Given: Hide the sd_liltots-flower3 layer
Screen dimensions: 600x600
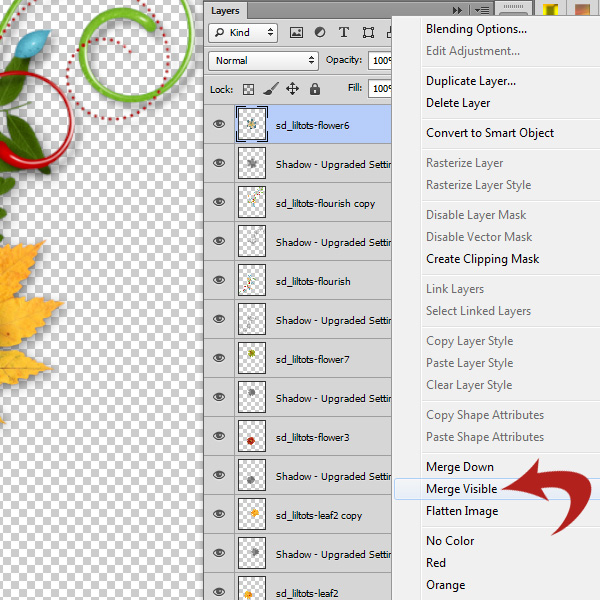Looking at the screenshot, I should pos(219,436).
